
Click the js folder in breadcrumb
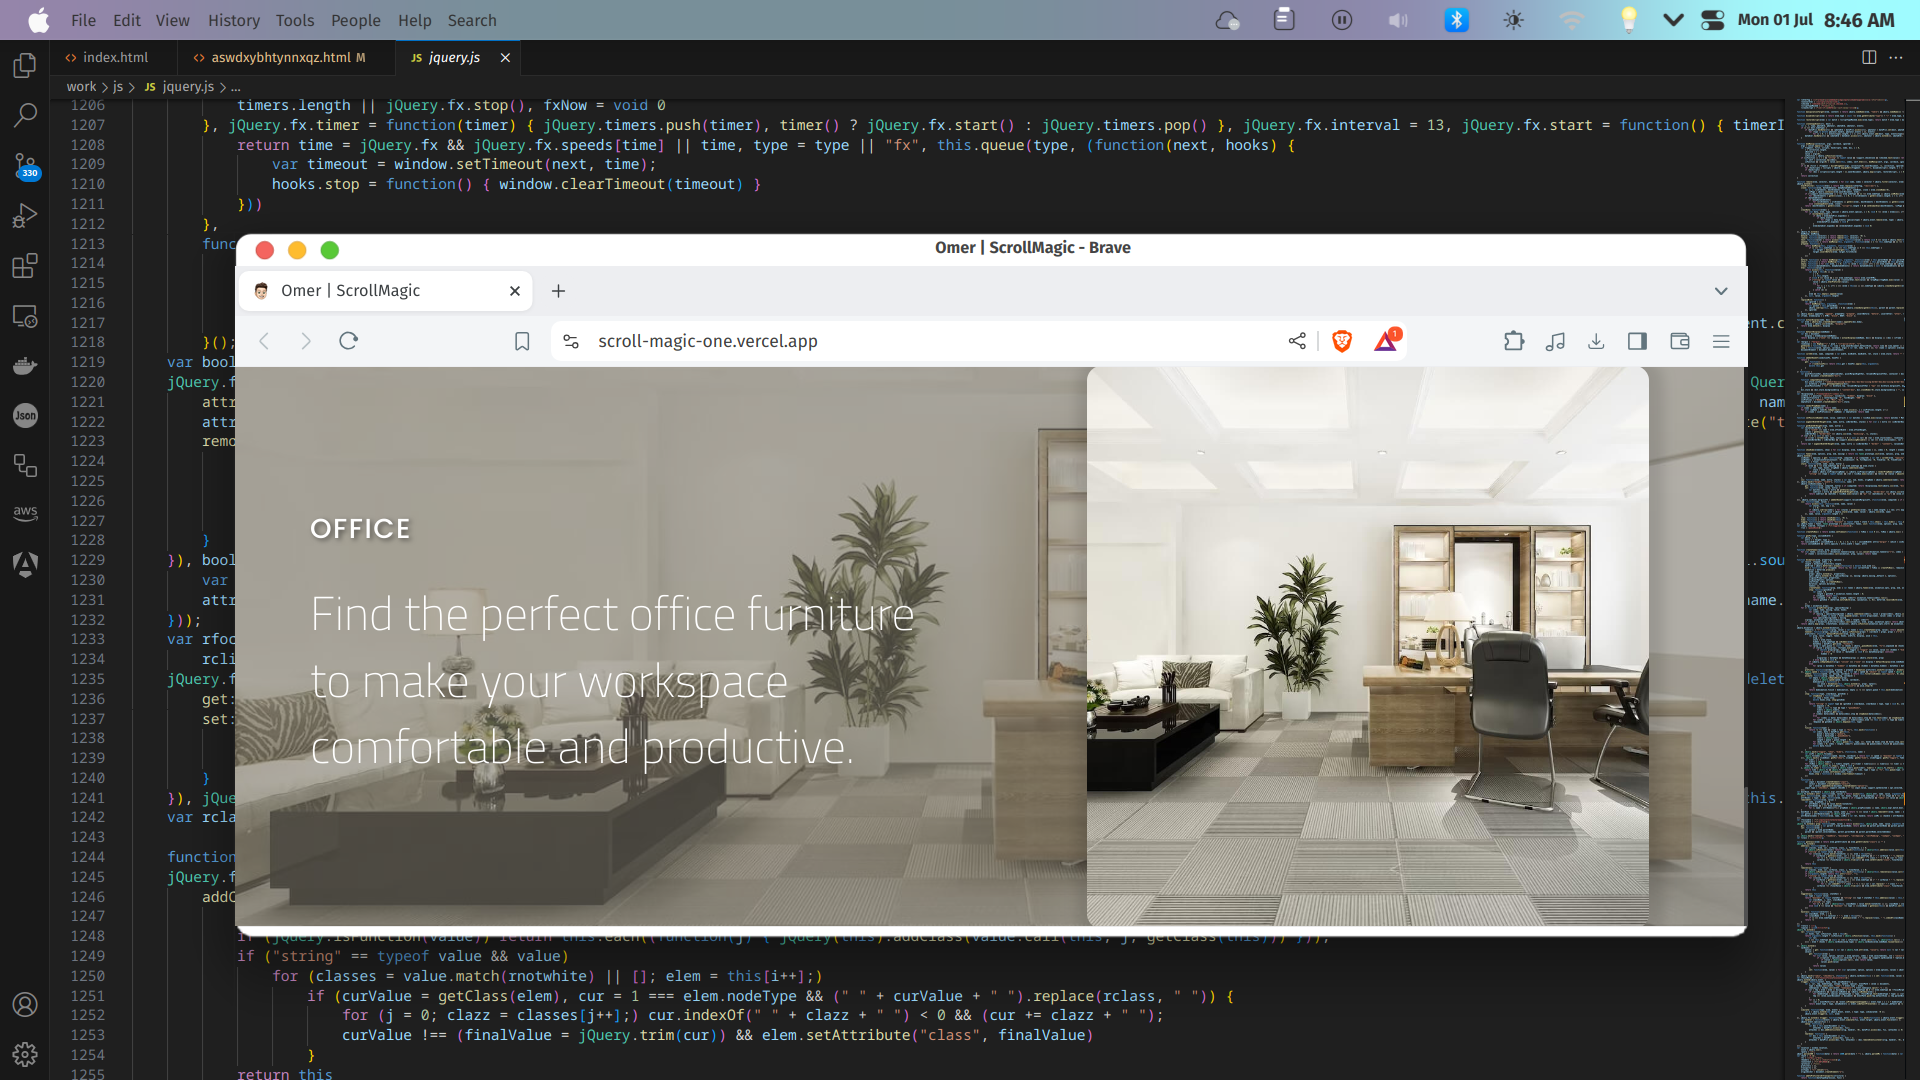[118, 87]
